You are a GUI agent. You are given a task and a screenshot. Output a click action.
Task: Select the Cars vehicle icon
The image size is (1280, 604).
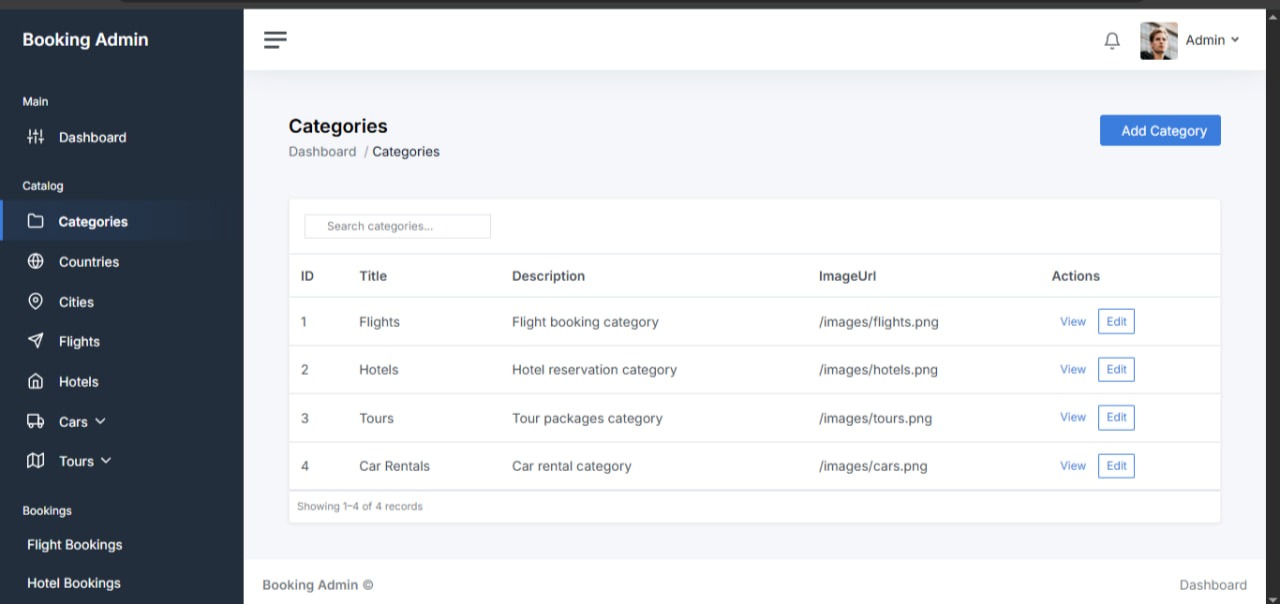(35, 421)
